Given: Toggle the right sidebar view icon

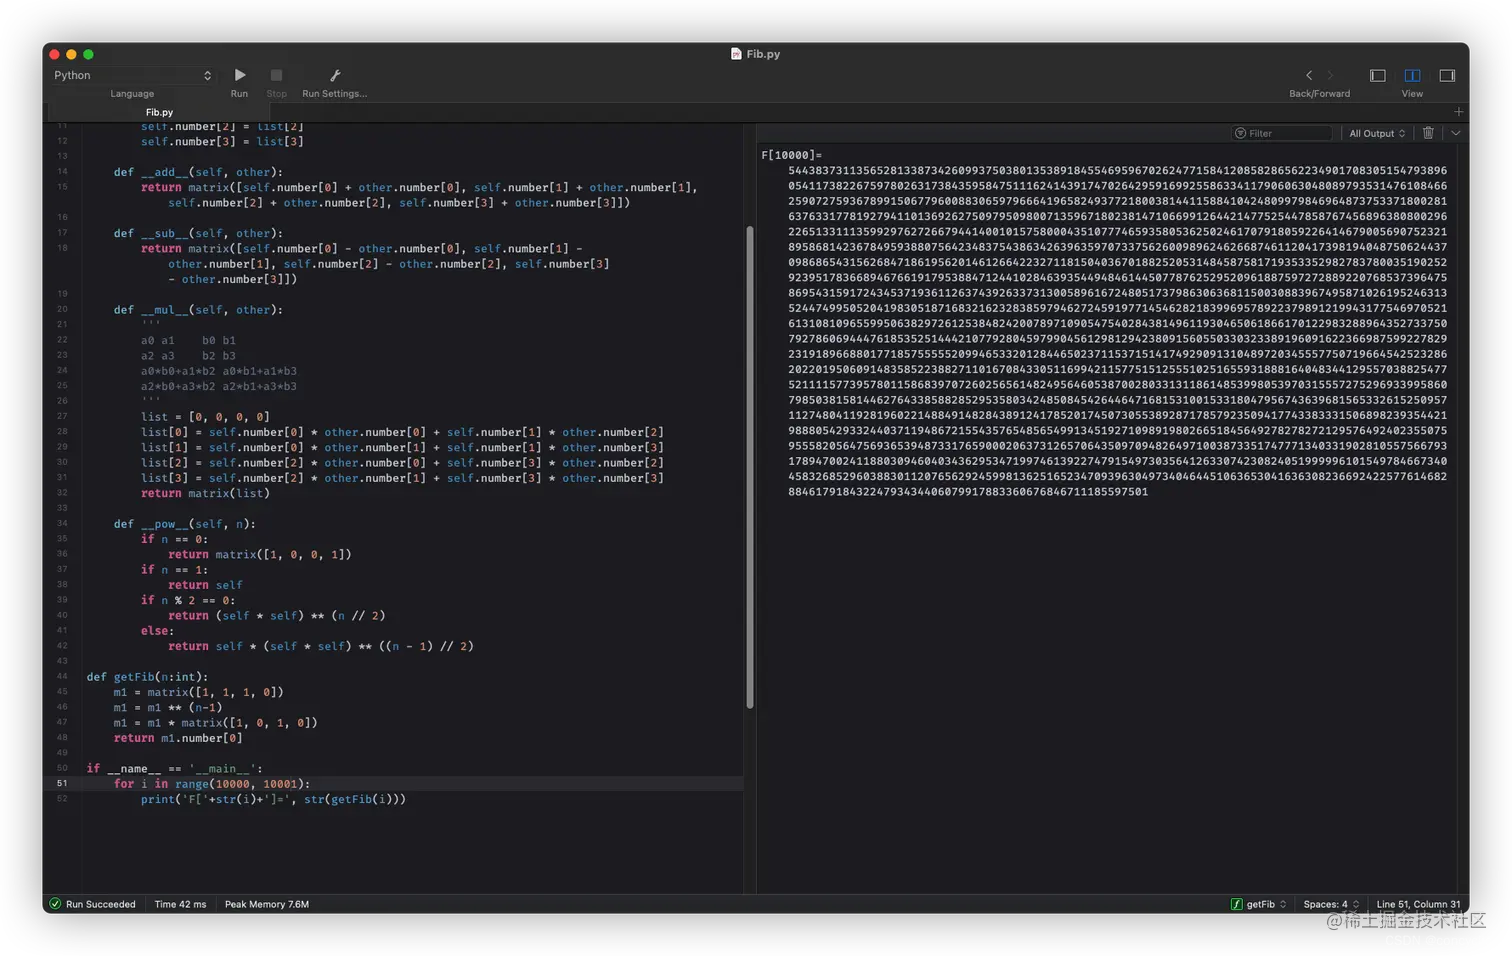Looking at the screenshot, I should [1447, 76].
